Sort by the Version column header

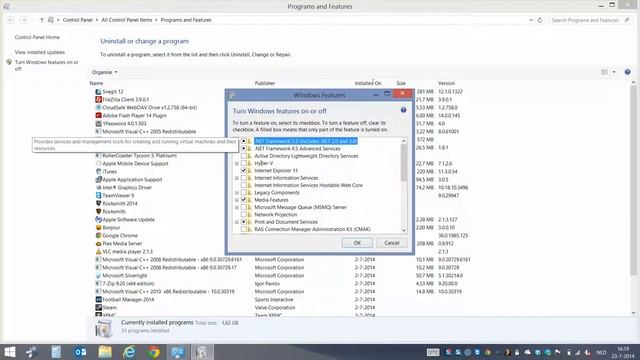click(x=446, y=83)
